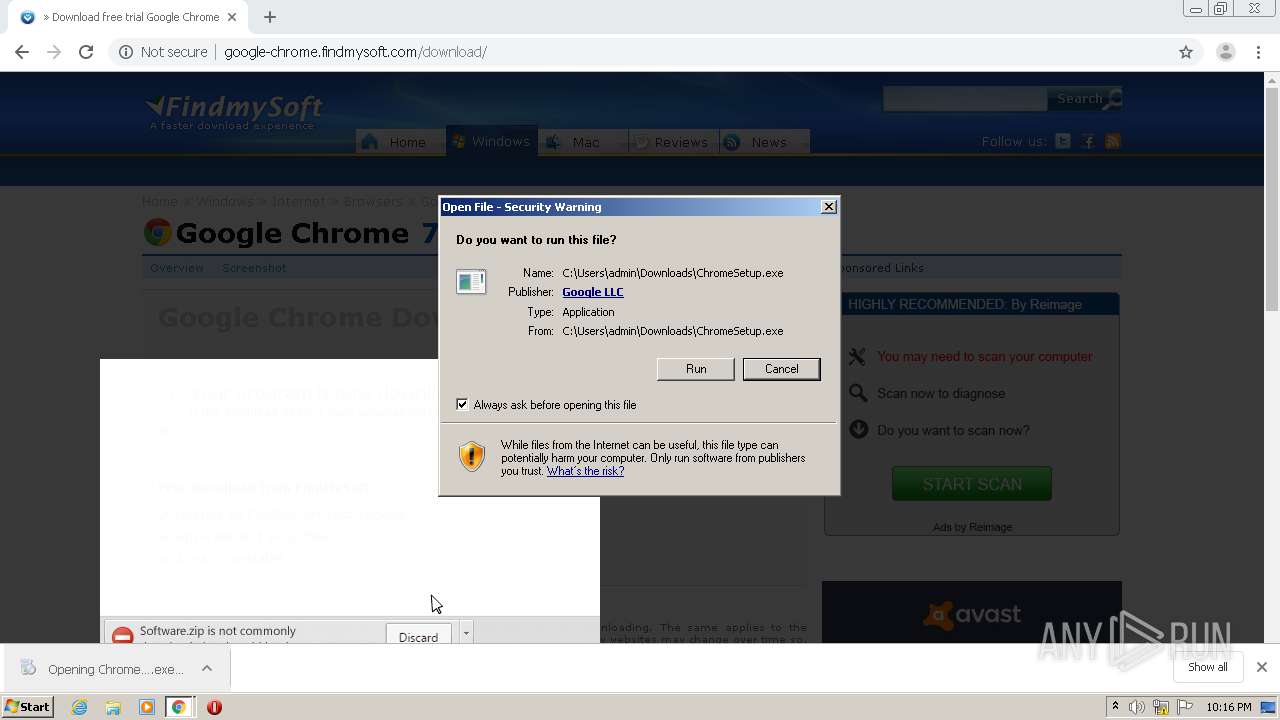Click the avast advertisement banner
The image size is (1280, 720).
(x=971, y=612)
